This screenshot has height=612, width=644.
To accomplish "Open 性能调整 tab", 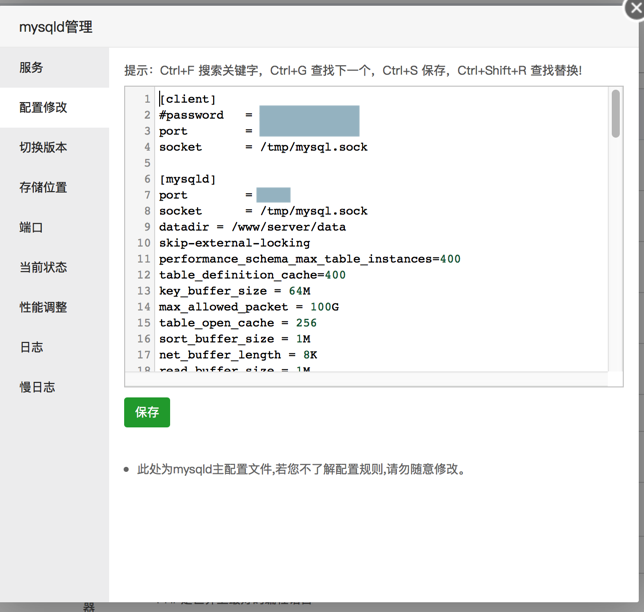I will point(54,307).
